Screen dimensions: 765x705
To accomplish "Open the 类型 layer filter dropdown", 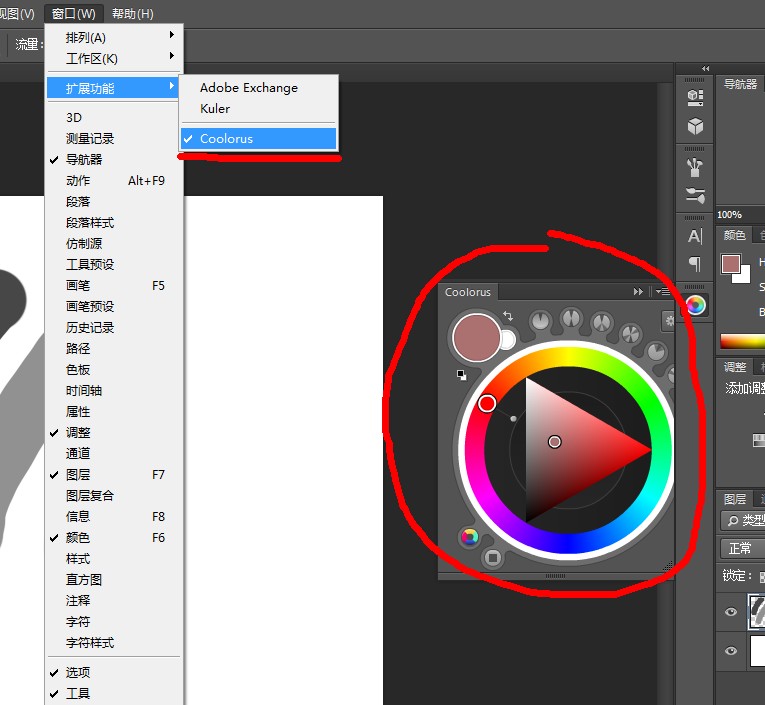I will click(743, 521).
